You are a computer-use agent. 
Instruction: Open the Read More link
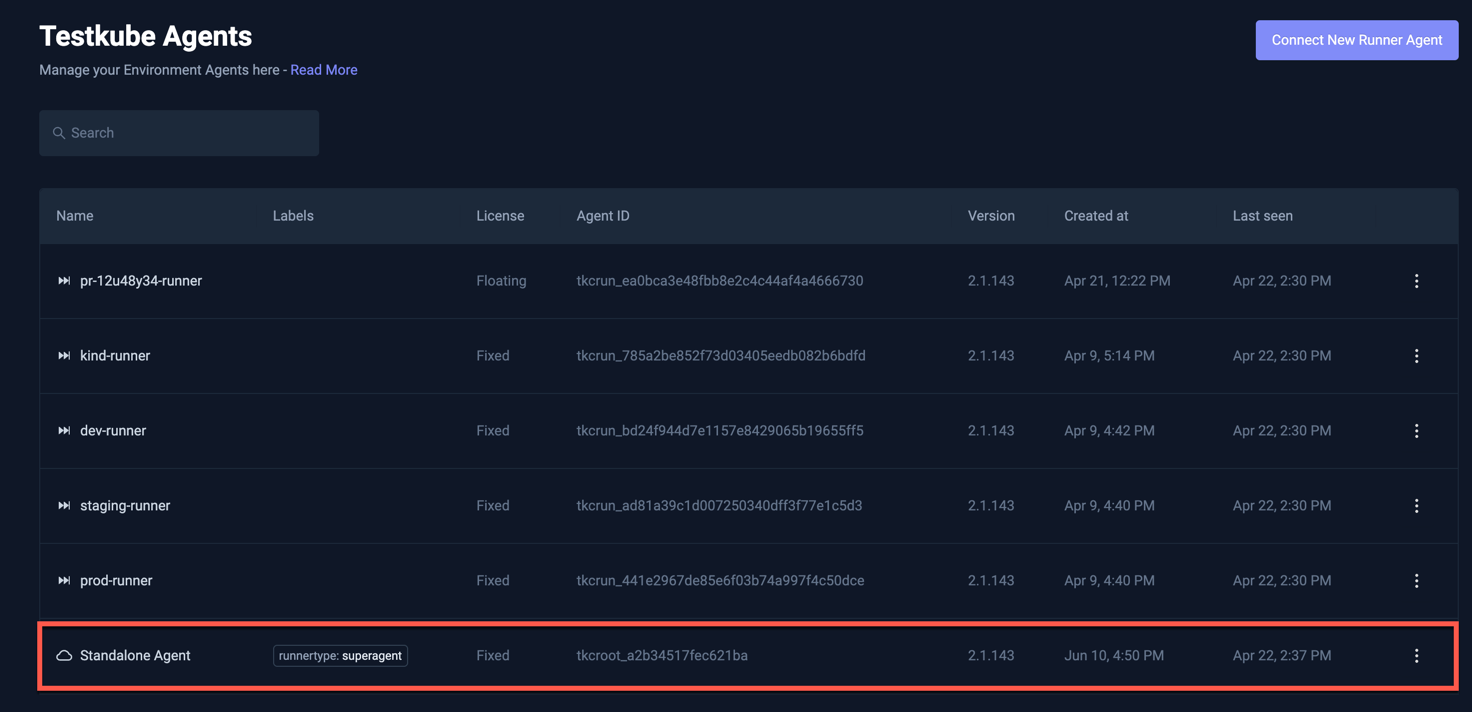[x=323, y=70]
